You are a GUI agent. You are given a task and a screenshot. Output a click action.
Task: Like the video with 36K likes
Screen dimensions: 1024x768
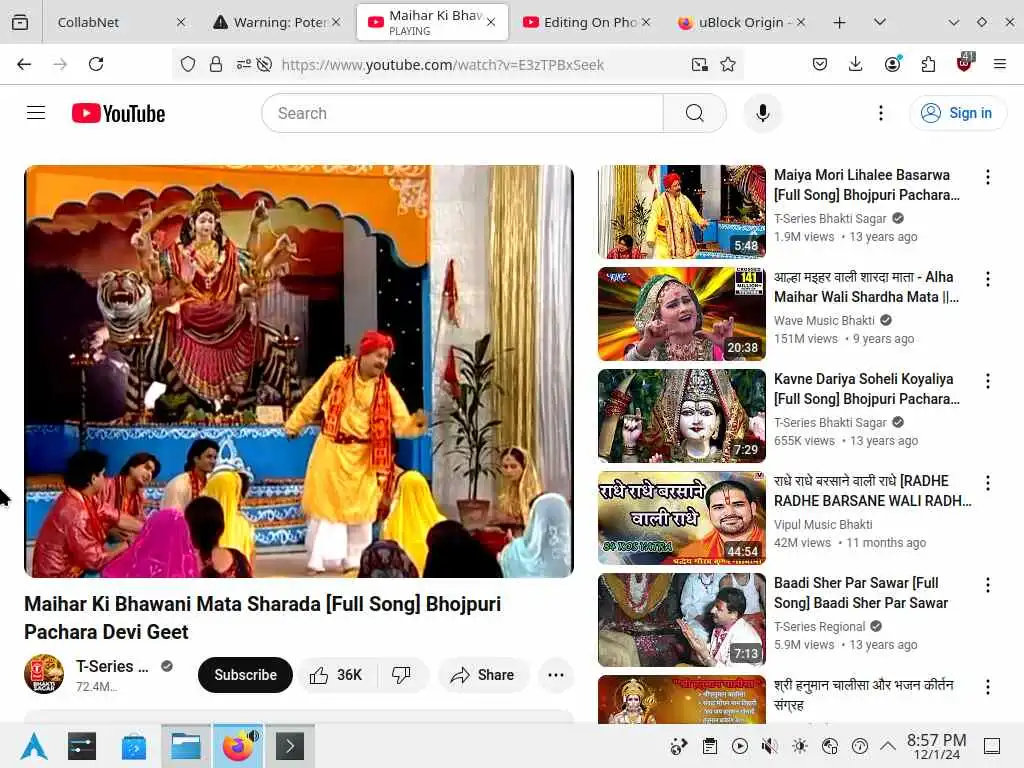336,675
